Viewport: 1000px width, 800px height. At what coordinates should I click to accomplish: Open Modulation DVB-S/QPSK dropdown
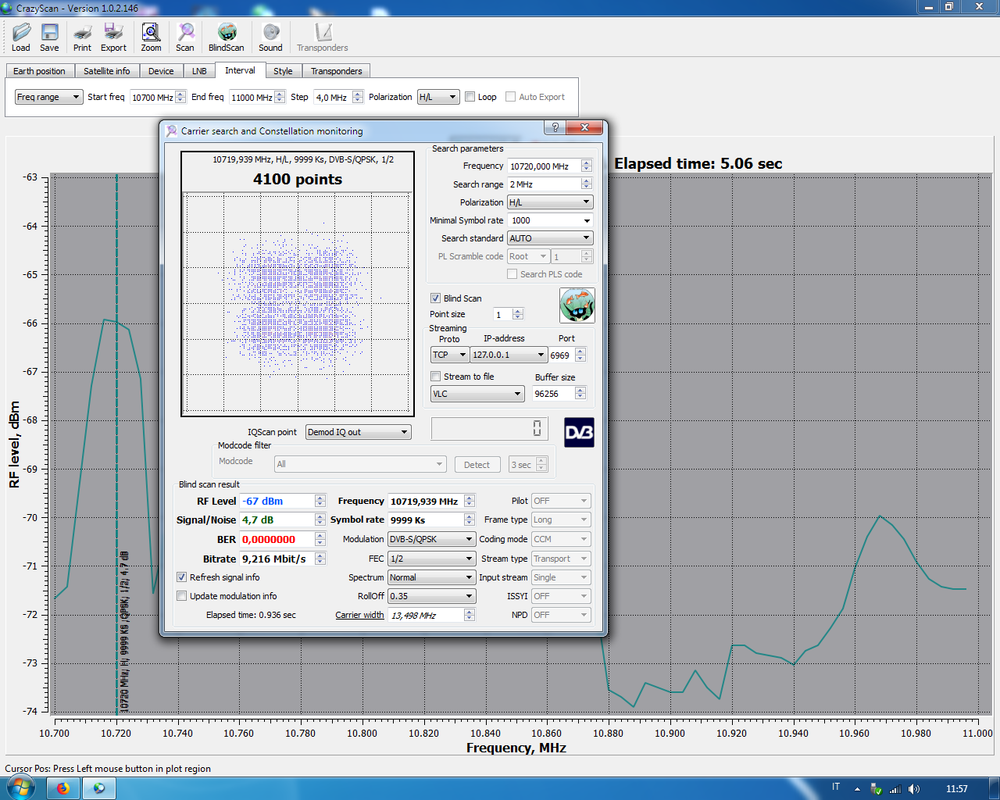(432, 539)
